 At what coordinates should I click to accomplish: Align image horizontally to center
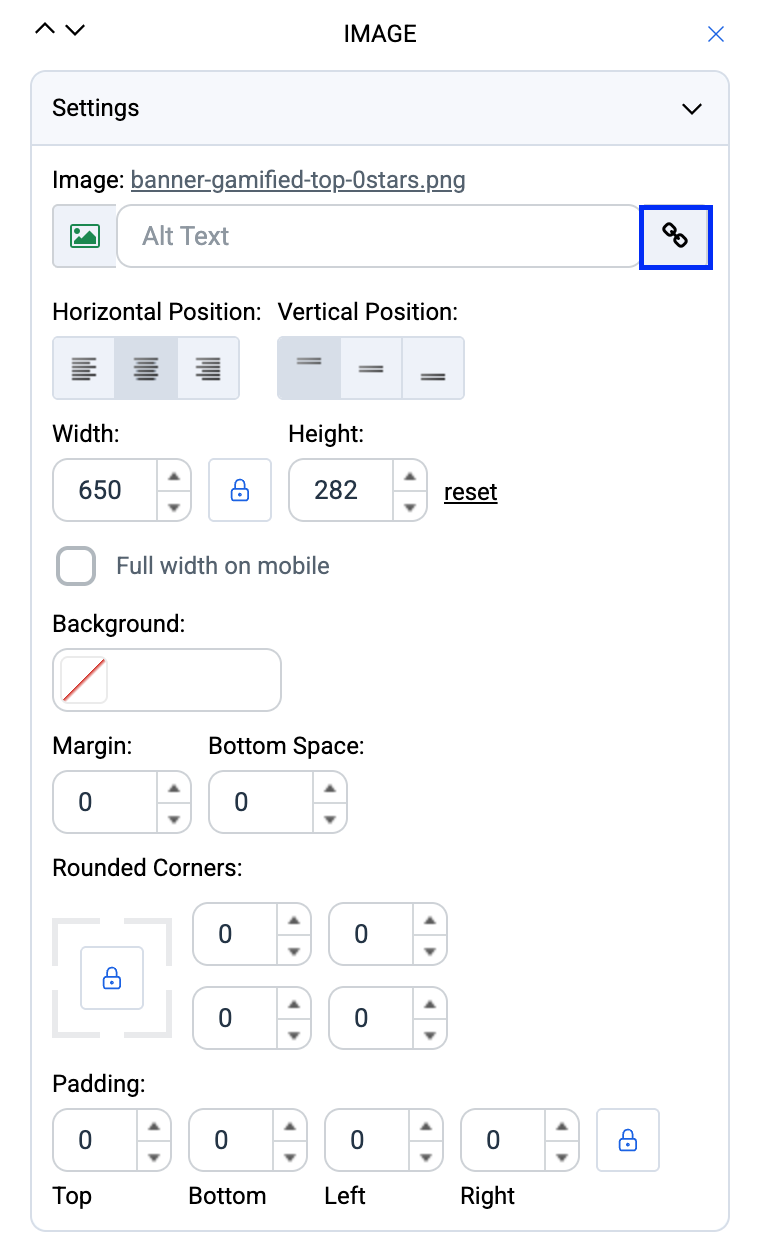click(146, 368)
